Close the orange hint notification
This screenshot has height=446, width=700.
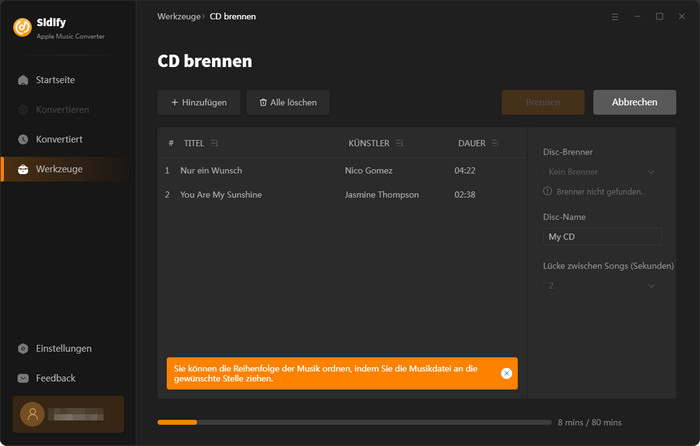tap(506, 373)
